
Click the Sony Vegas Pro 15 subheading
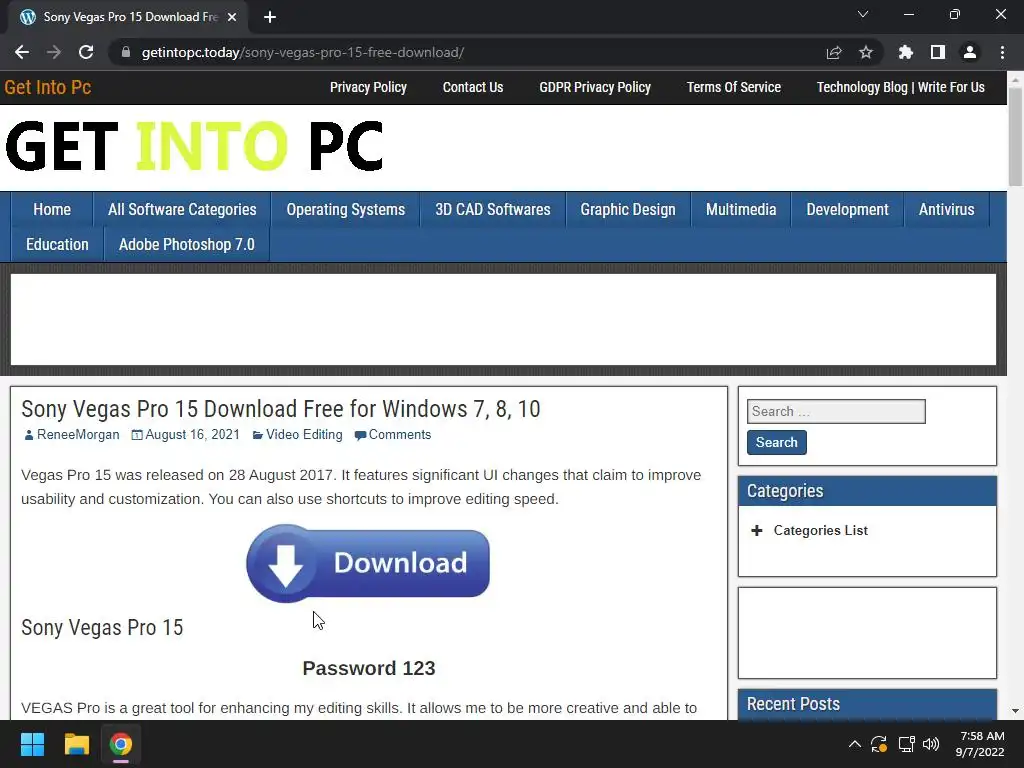(x=103, y=628)
